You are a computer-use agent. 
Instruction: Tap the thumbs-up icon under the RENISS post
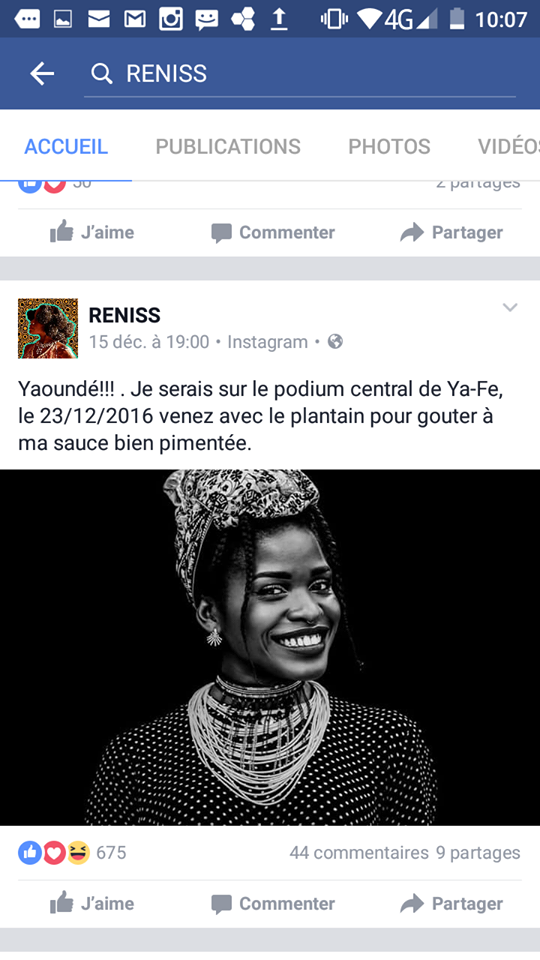pyautogui.click(x=61, y=903)
